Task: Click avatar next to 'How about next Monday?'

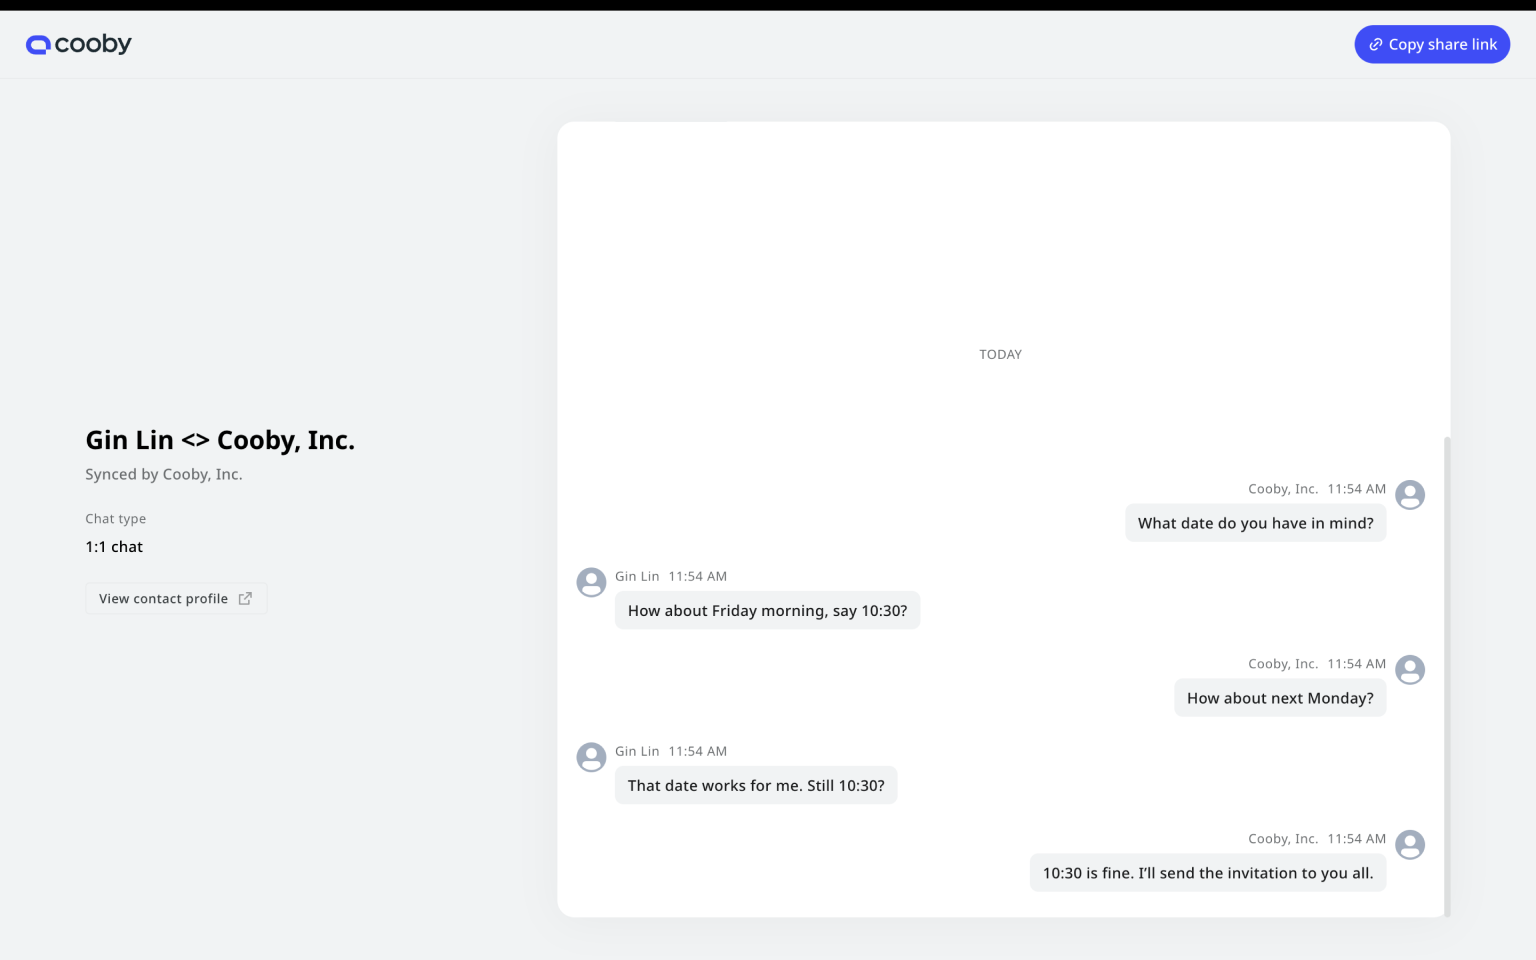Action: point(1410,669)
